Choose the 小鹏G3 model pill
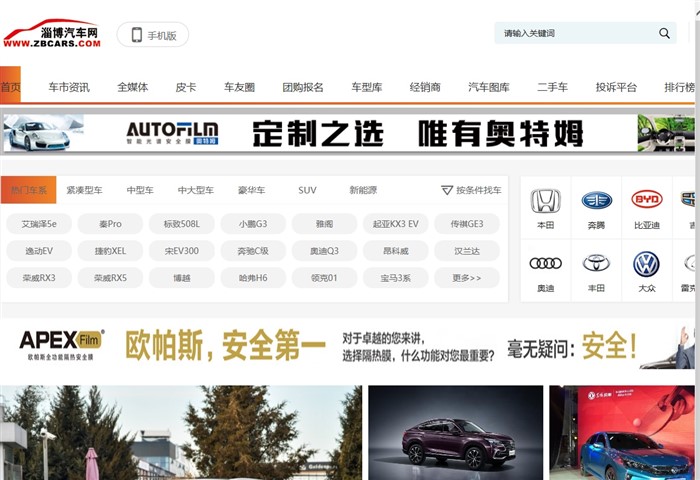 point(253,224)
